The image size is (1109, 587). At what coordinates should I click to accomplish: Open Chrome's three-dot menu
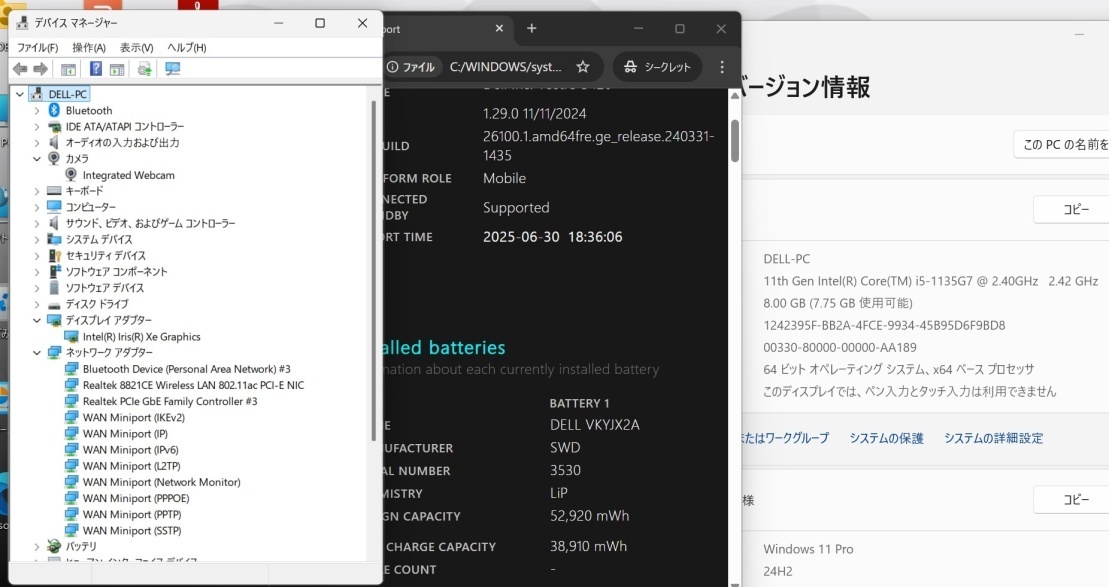coord(722,67)
